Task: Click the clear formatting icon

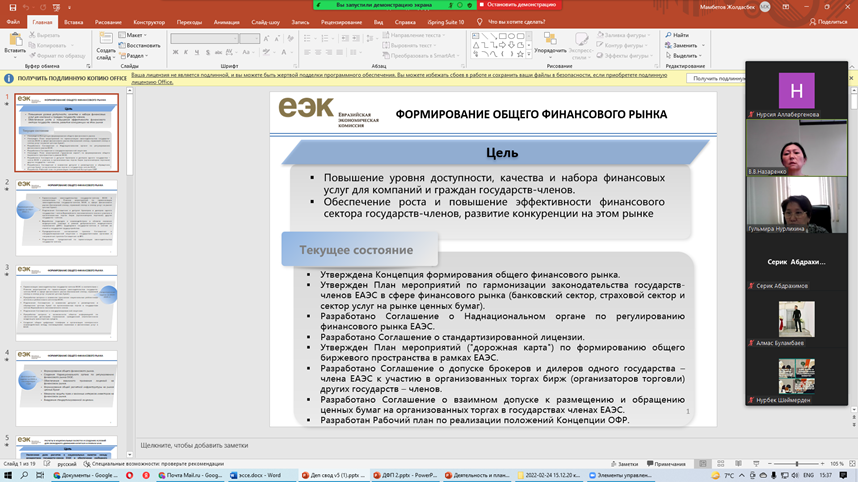Action: (x=289, y=38)
